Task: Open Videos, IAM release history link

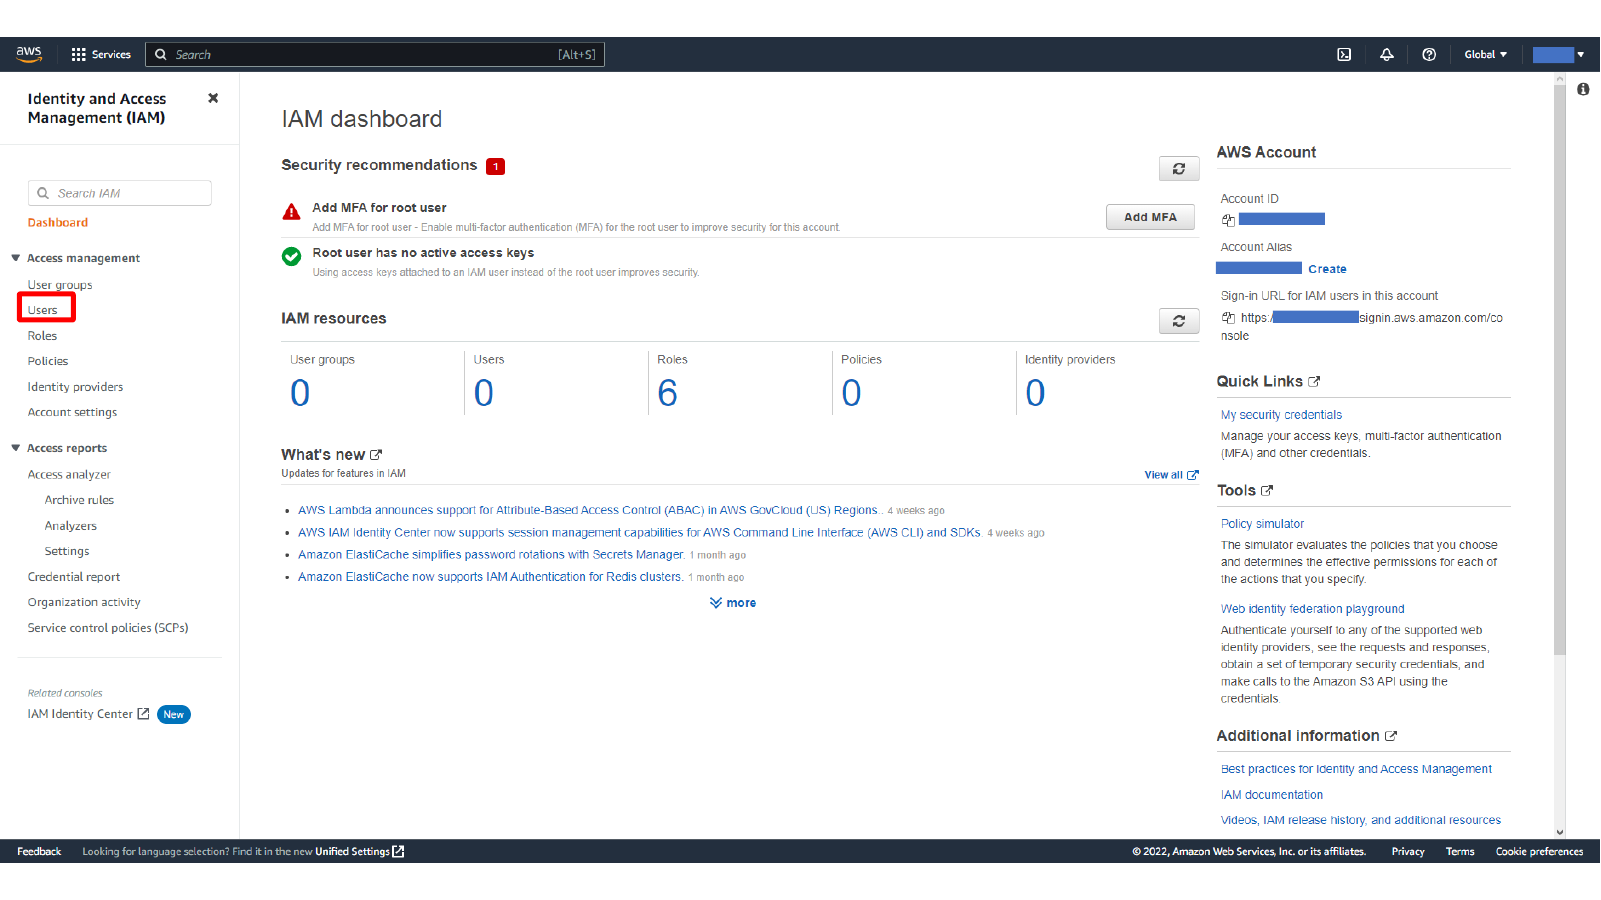Action: coord(1360,820)
